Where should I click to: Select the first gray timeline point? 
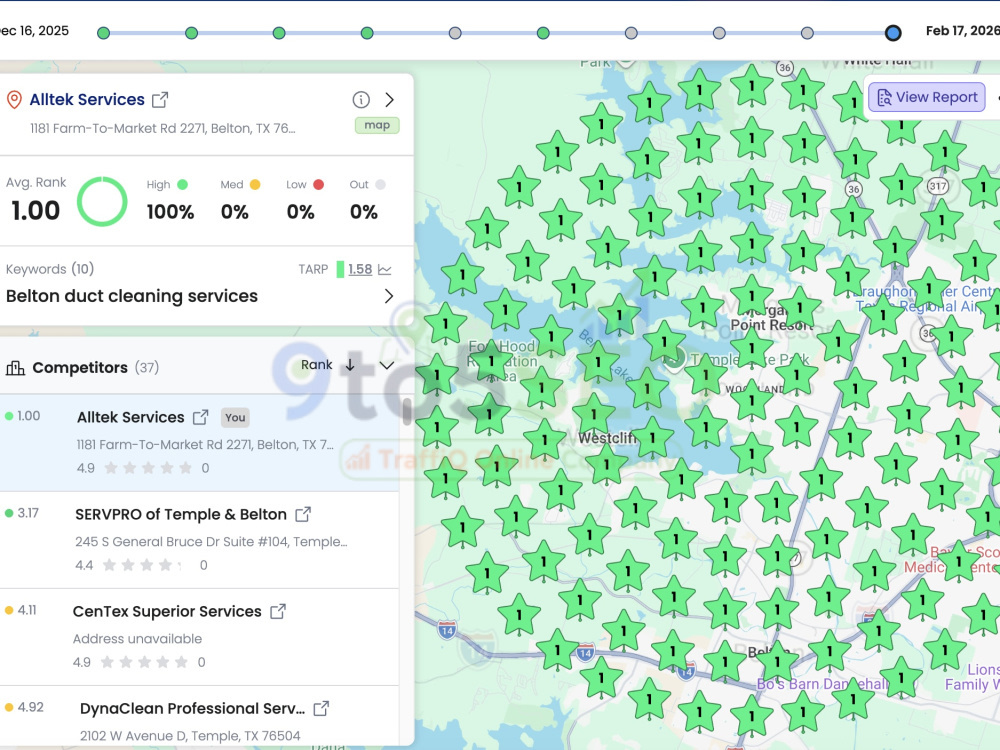455,33
